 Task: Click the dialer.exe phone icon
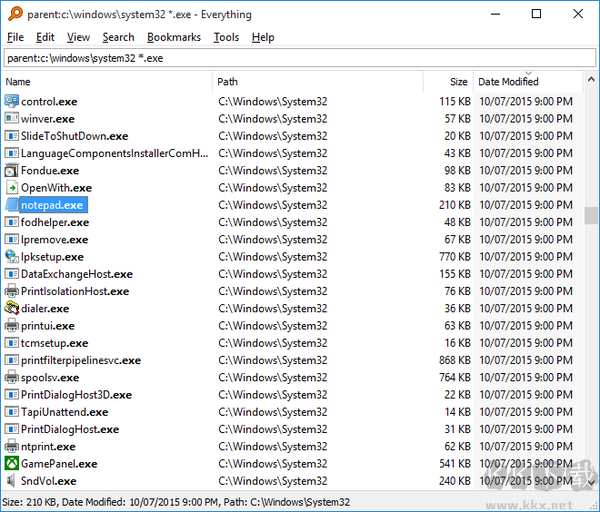click(11, 308)
